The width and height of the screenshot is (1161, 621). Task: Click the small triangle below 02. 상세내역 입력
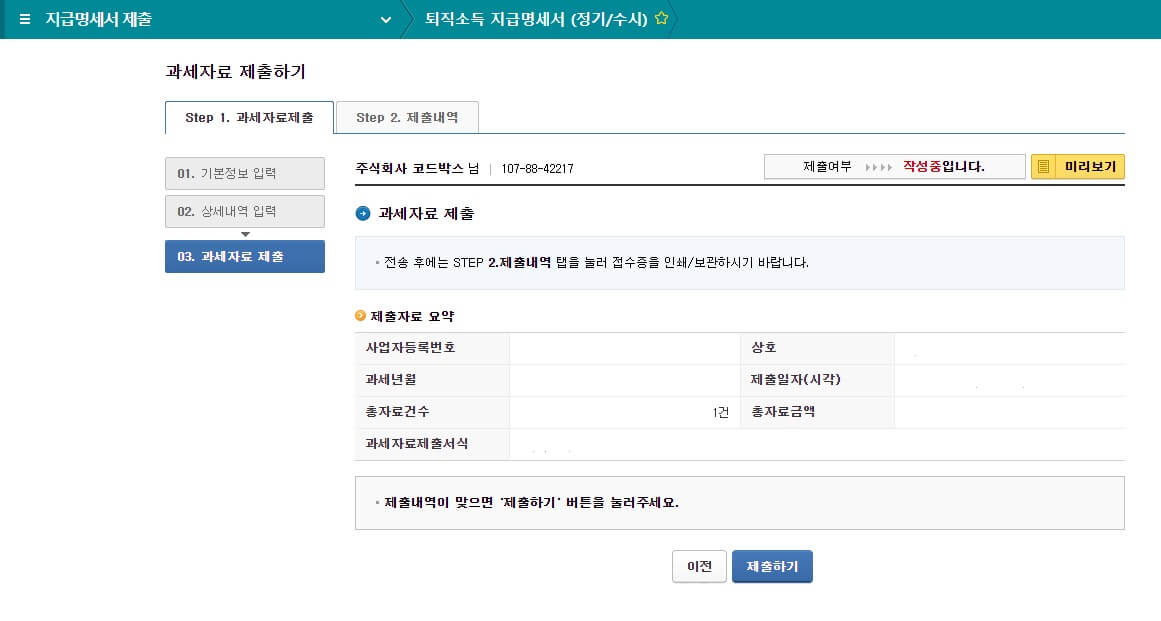tap(245, 234)
